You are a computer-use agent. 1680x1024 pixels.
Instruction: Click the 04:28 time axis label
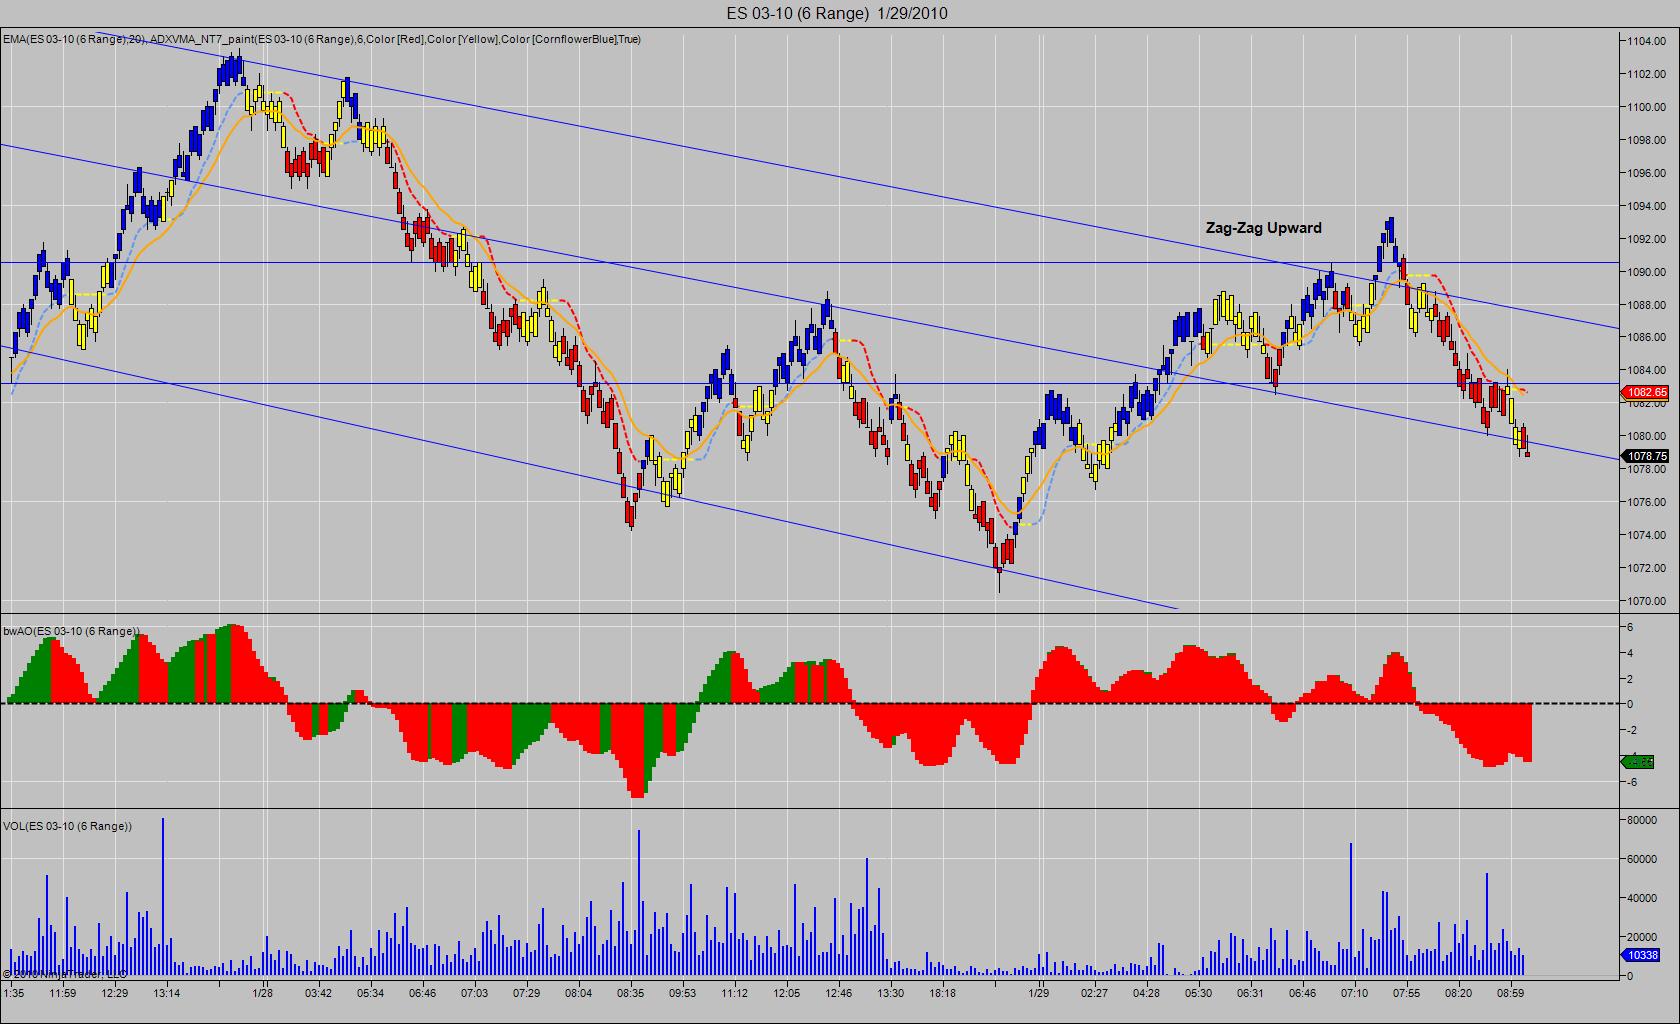click(1147, 993)
